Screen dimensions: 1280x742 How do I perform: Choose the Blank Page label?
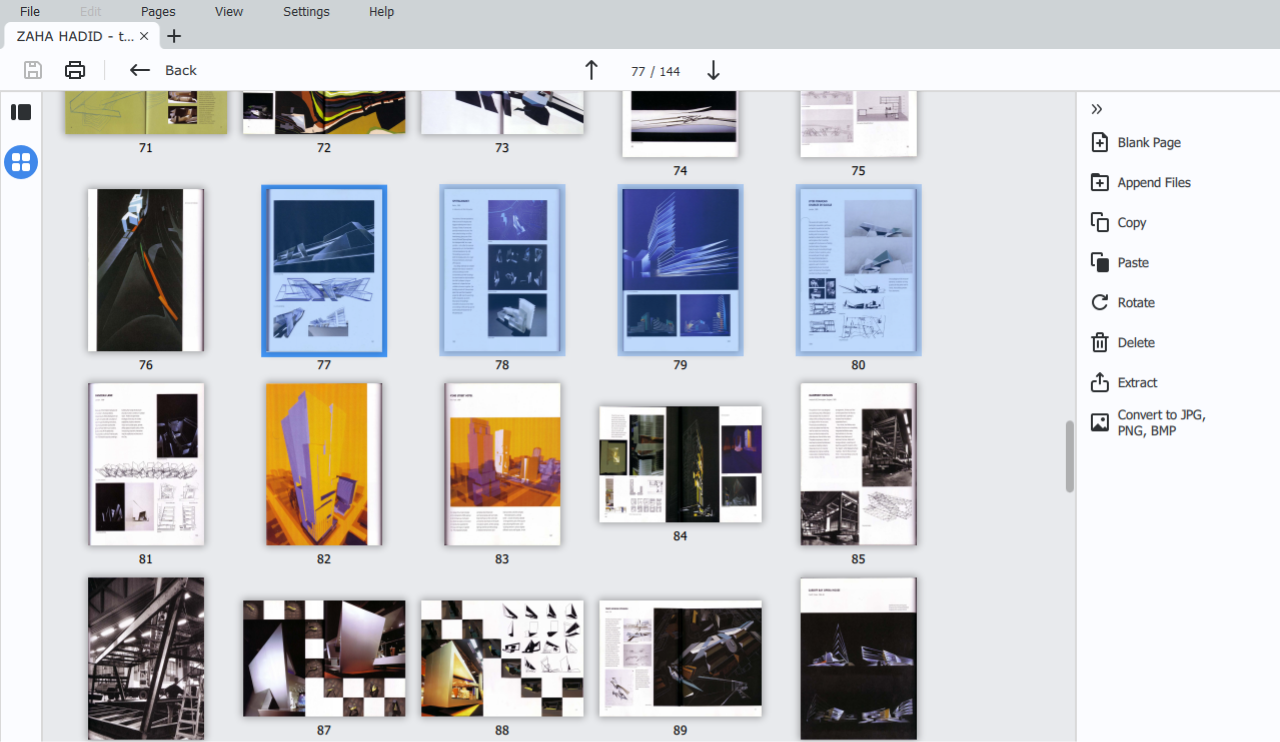click(x=1149, y=142)
